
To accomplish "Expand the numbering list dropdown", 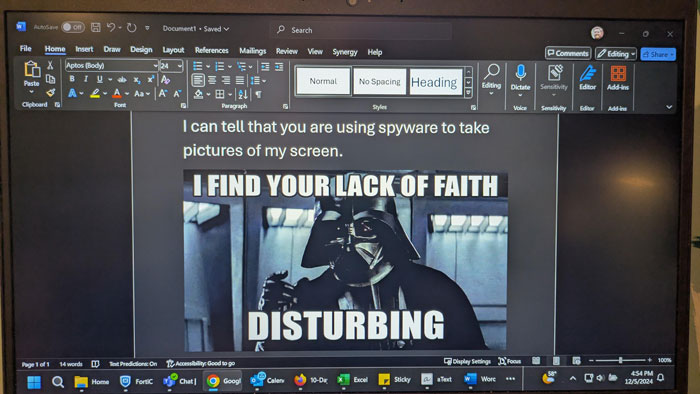I will [x=230, y=67].
